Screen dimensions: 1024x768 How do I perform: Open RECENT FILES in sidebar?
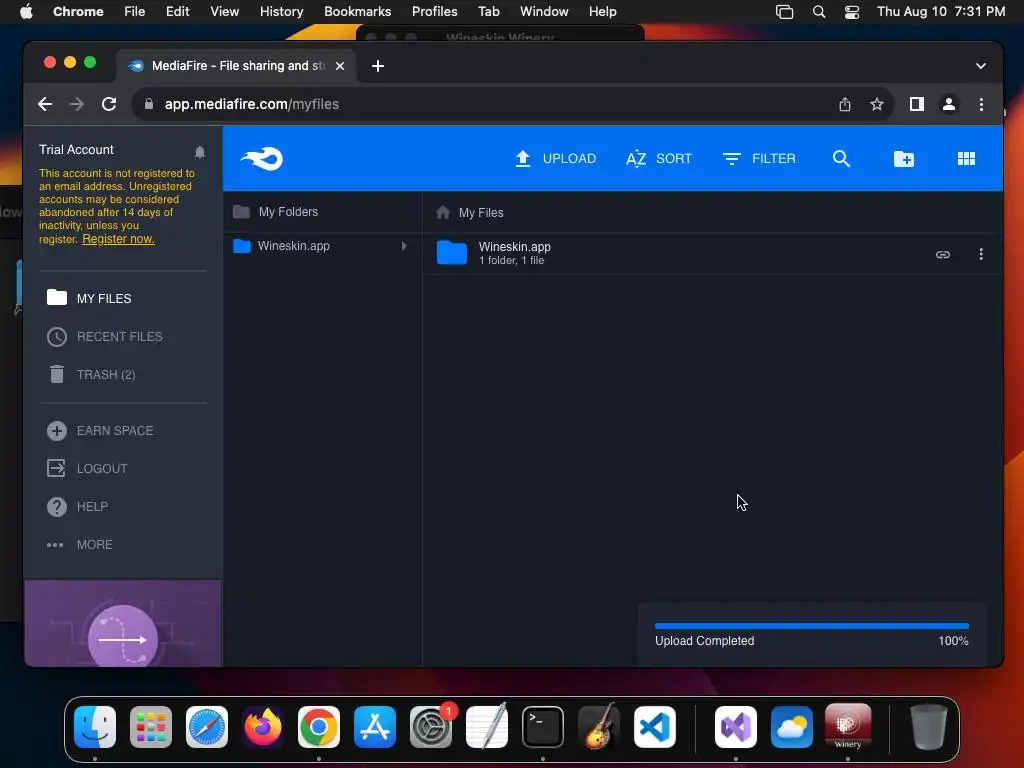point(104,337)
